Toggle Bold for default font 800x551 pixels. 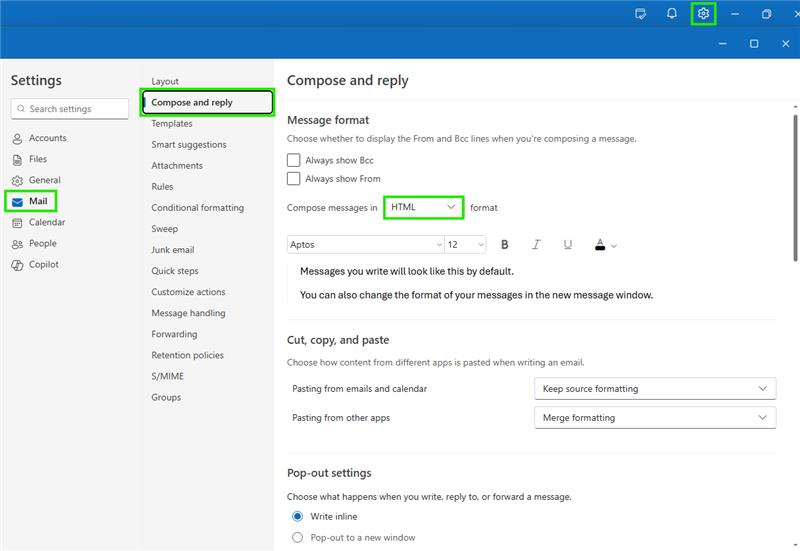[x=505, y=245]
